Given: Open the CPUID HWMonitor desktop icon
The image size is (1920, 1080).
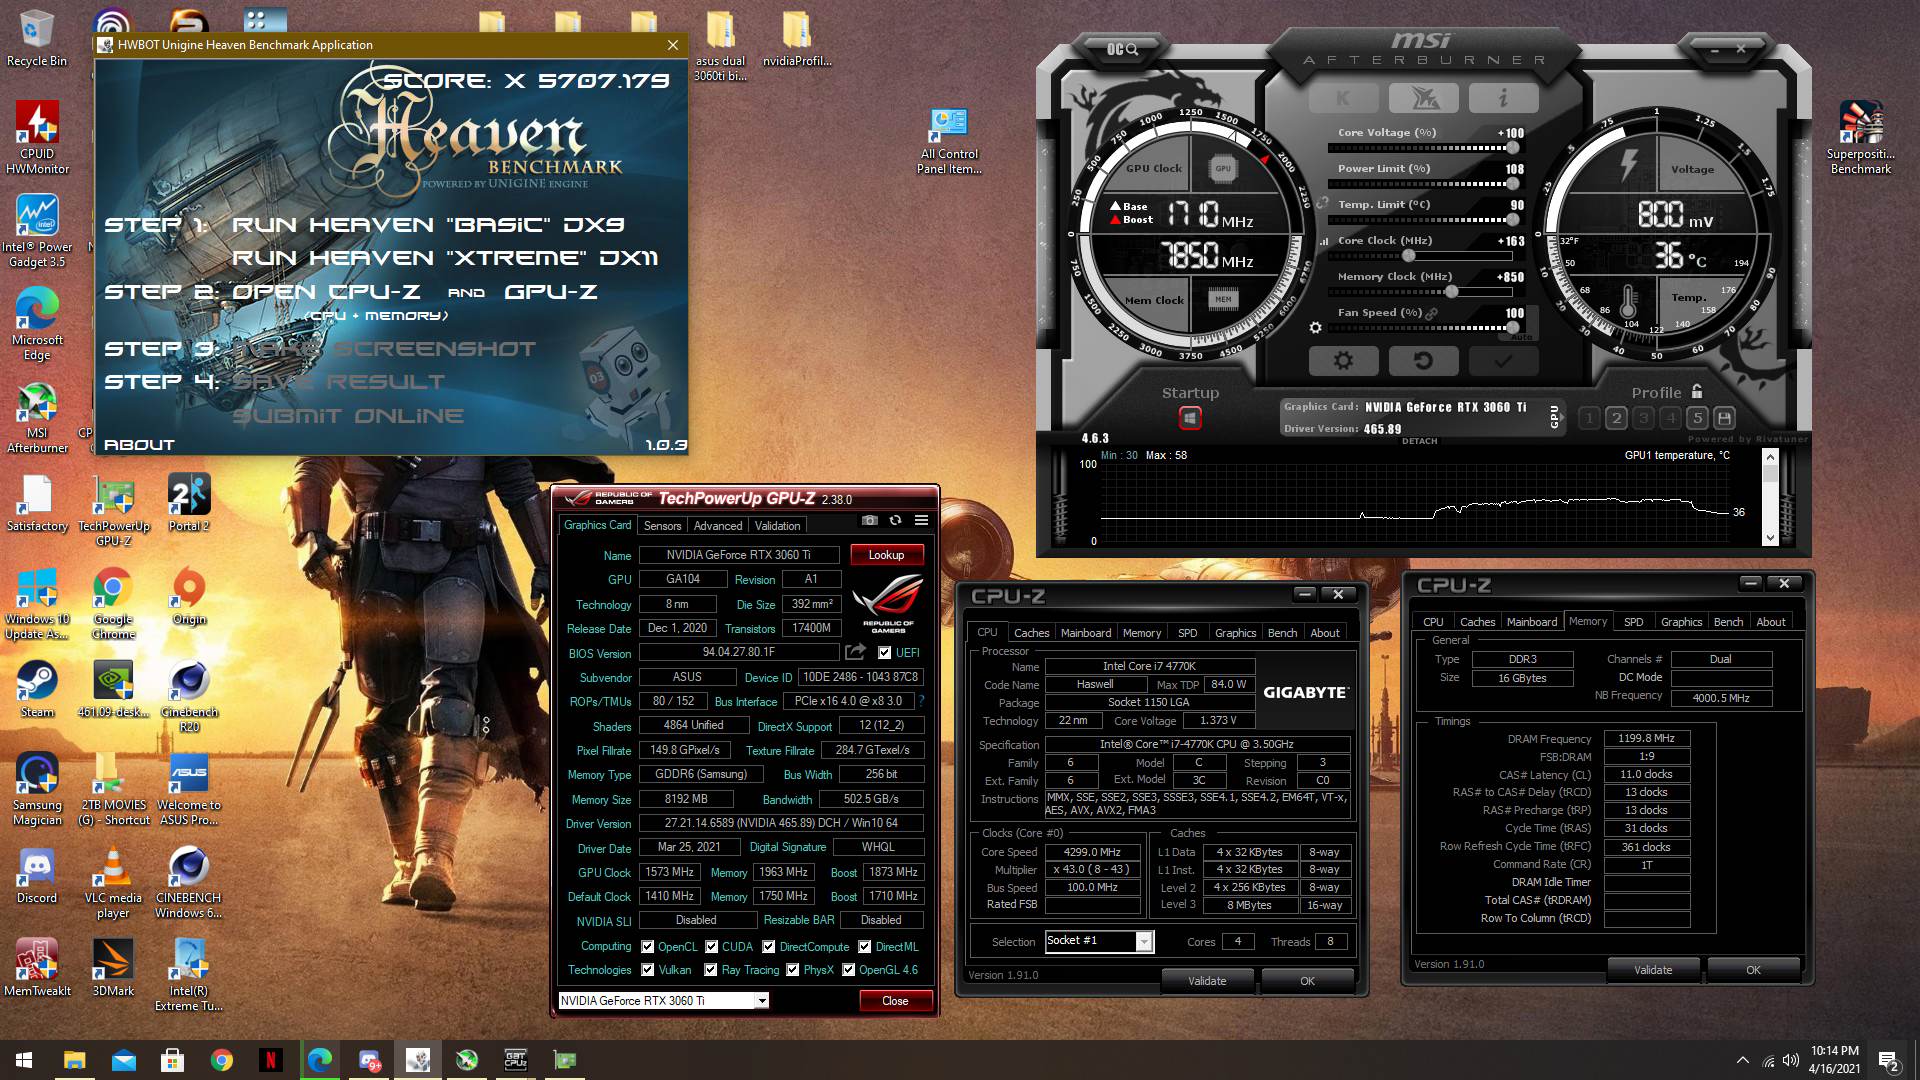Looking at the screenshot, I should (37, 138).
